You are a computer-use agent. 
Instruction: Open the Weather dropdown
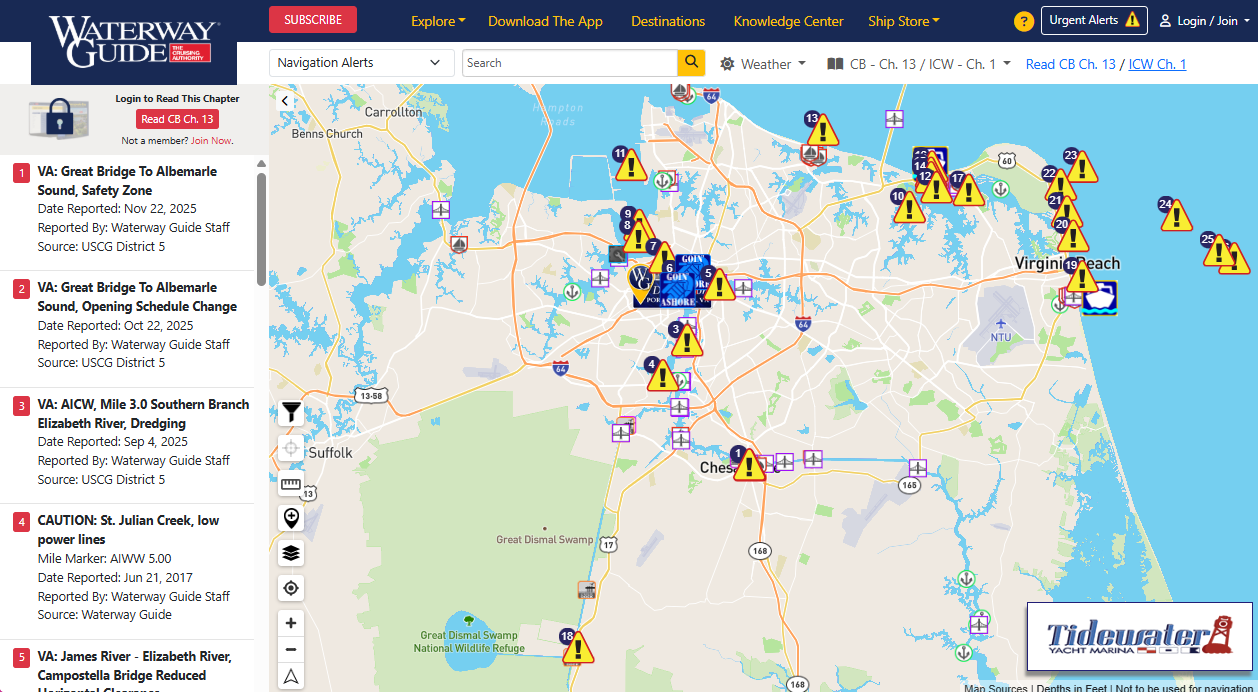click(763, 64)
